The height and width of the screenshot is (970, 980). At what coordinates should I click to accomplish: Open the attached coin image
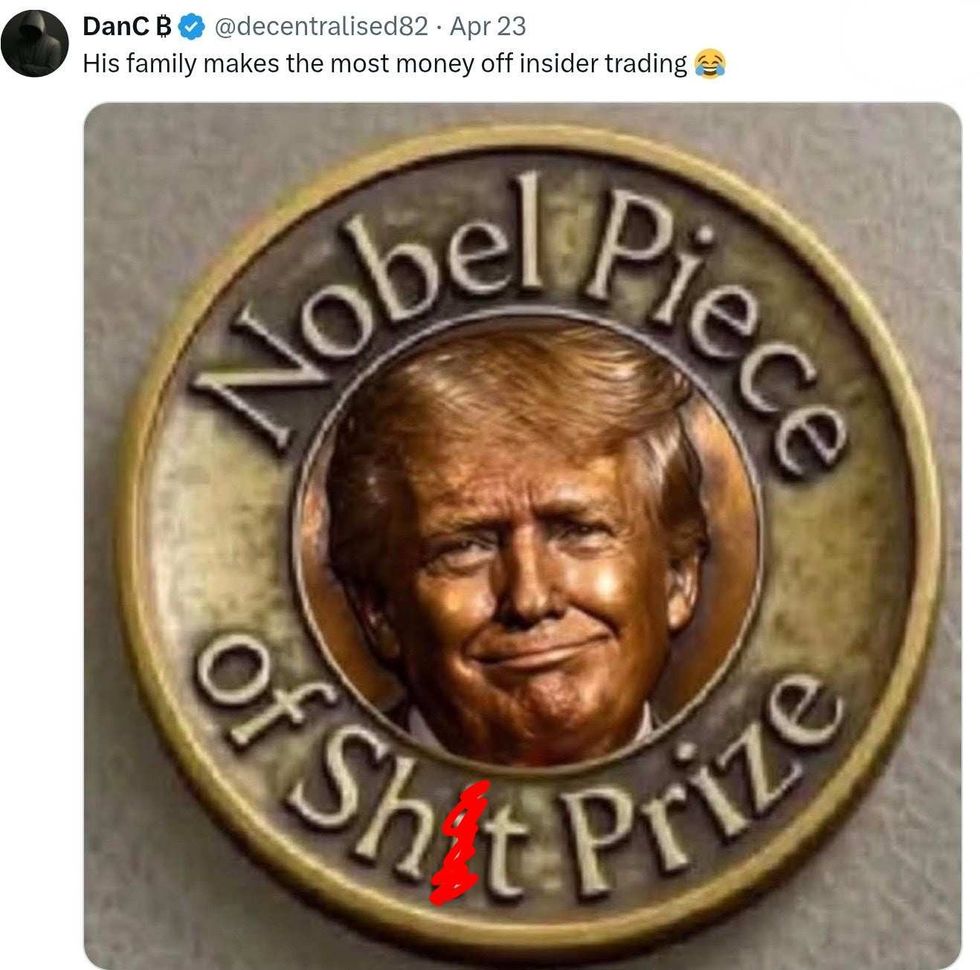coord(522,536)
